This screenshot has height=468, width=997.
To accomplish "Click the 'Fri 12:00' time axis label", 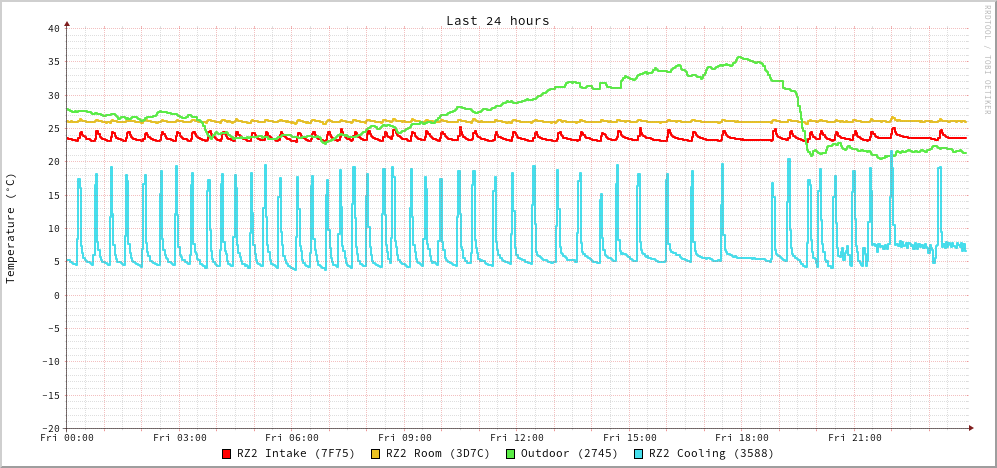I will point(518,437).
